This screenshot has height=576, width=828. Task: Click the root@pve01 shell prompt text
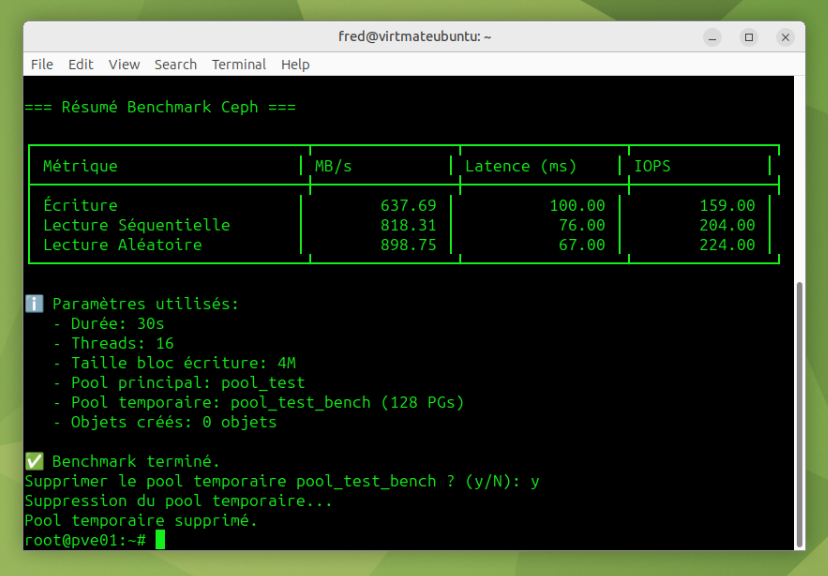[85, 540]
